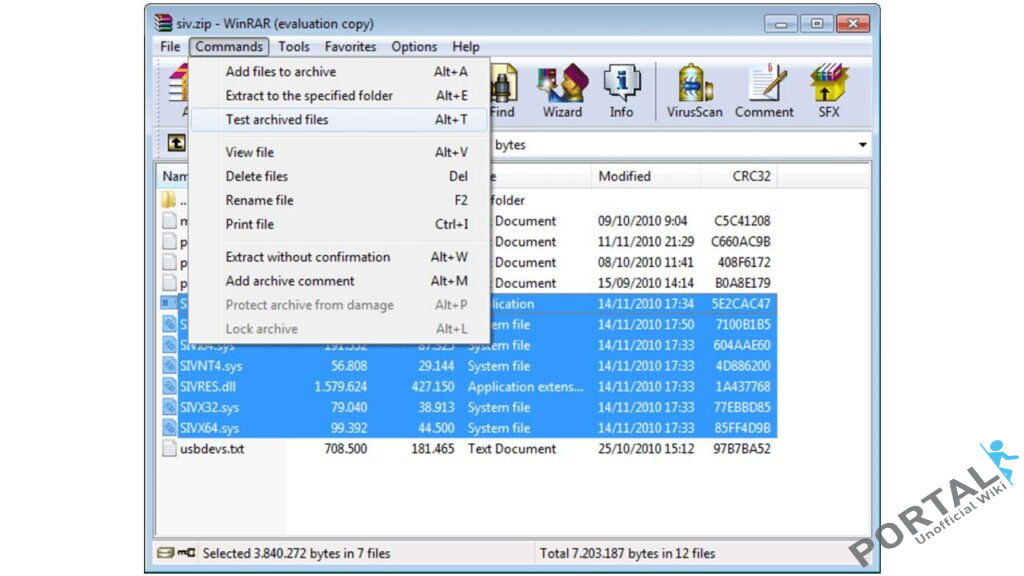Screen dimensions: 1024x576
Task: Click modified date 25/10/2010 15:12
Action: click(x=646, y=449)
